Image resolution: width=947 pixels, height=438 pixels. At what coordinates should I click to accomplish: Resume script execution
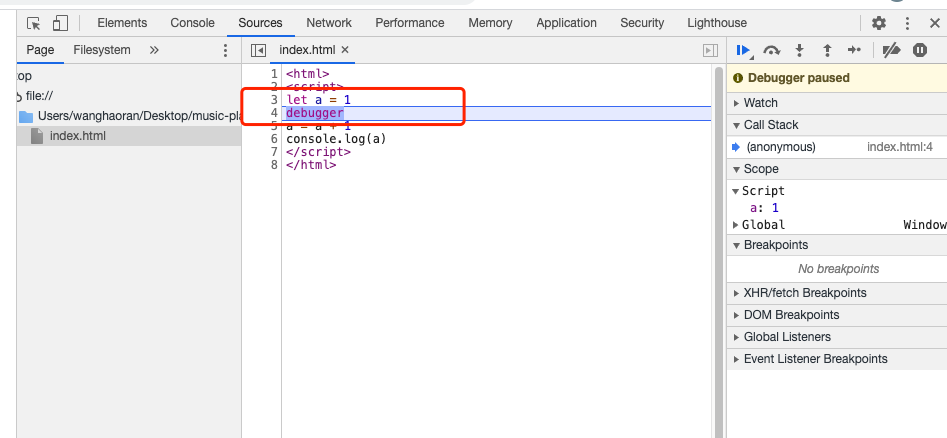point(744,51)
